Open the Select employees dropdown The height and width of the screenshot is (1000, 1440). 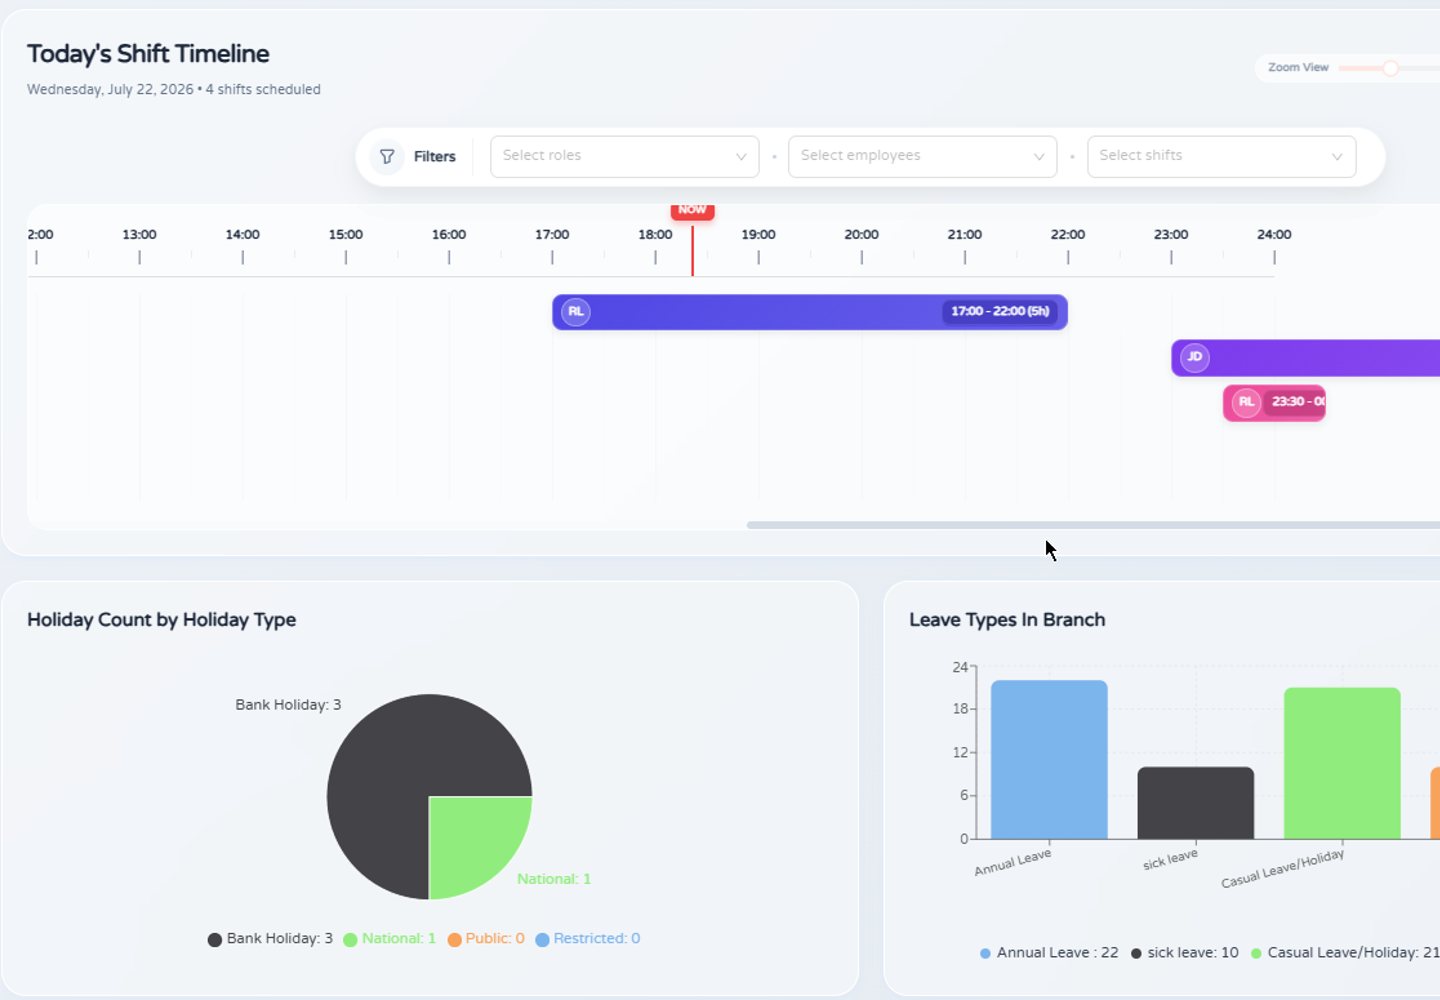(x=923, y=156)
